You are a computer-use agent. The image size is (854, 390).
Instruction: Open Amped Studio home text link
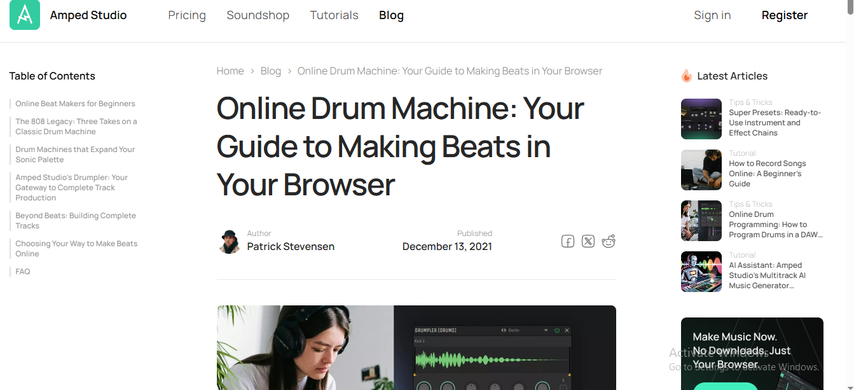click(x=88, y=15)
